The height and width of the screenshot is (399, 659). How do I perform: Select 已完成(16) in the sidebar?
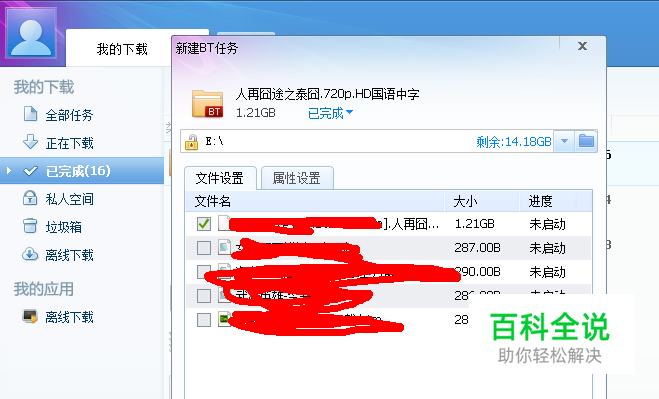point(82,171)
